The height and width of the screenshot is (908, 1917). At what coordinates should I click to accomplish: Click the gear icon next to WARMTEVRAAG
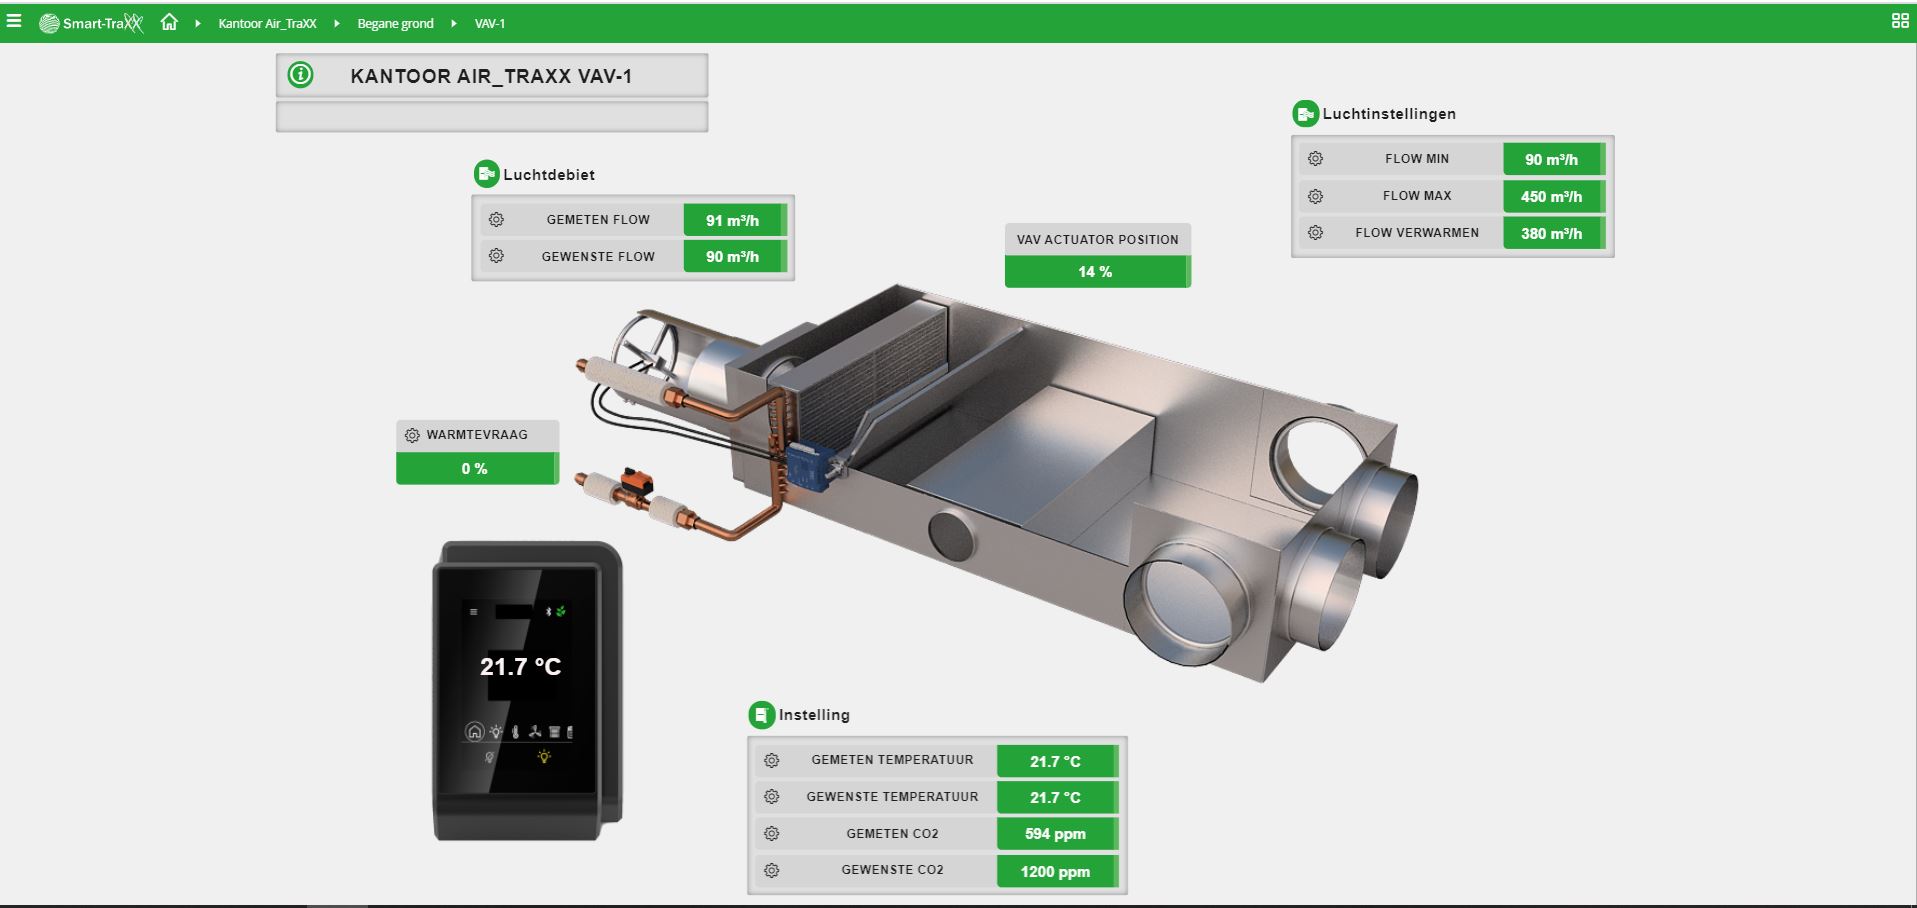pyautogui.click(x=412, y=435)
